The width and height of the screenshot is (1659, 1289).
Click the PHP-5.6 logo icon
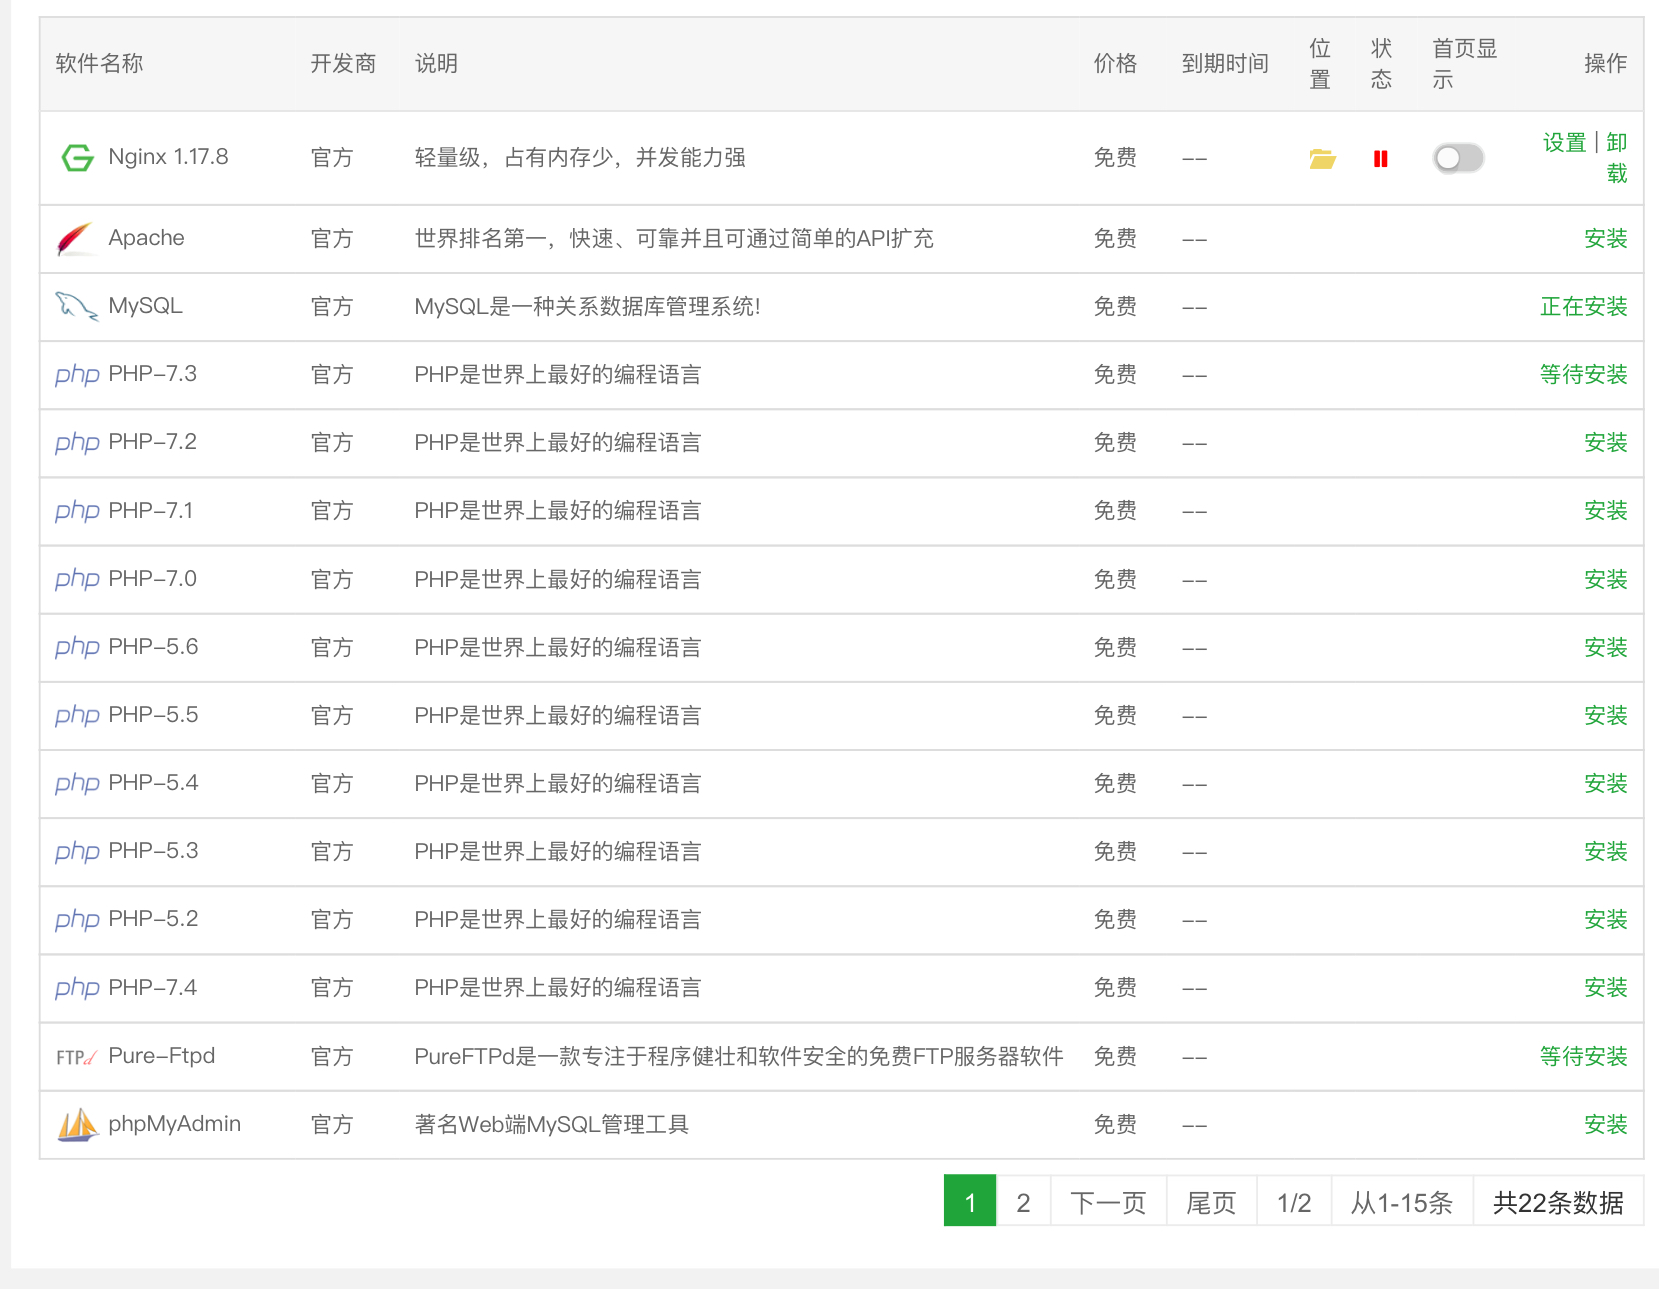(x=77, y=647)
